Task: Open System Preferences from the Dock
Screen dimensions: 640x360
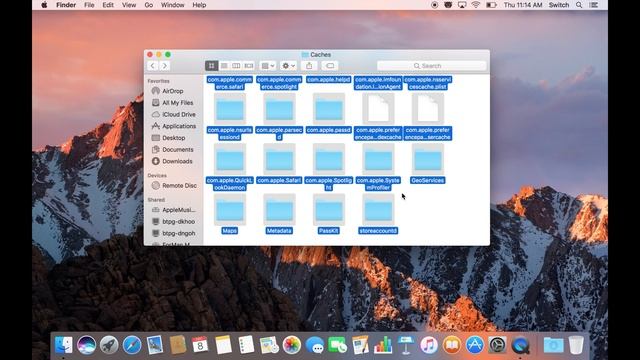Action: (498, 345)
